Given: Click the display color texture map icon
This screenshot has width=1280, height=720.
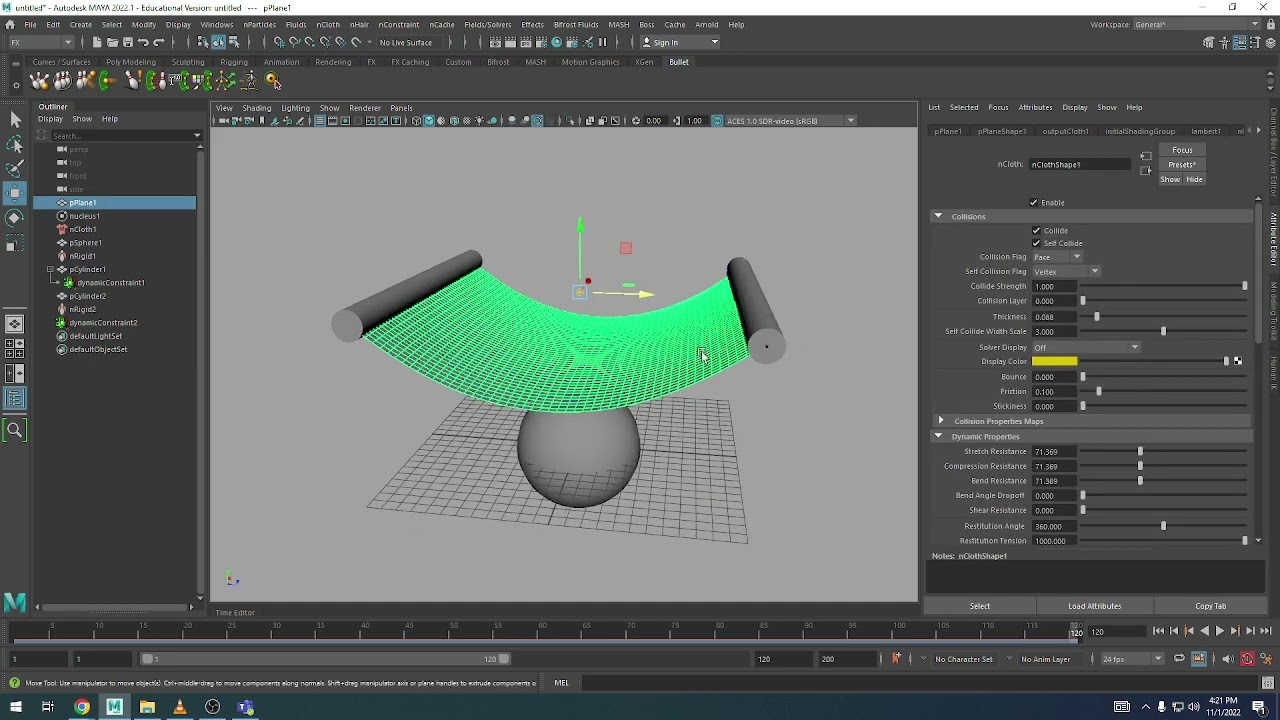Looking at the screenshot, I should pos(1237,361).
